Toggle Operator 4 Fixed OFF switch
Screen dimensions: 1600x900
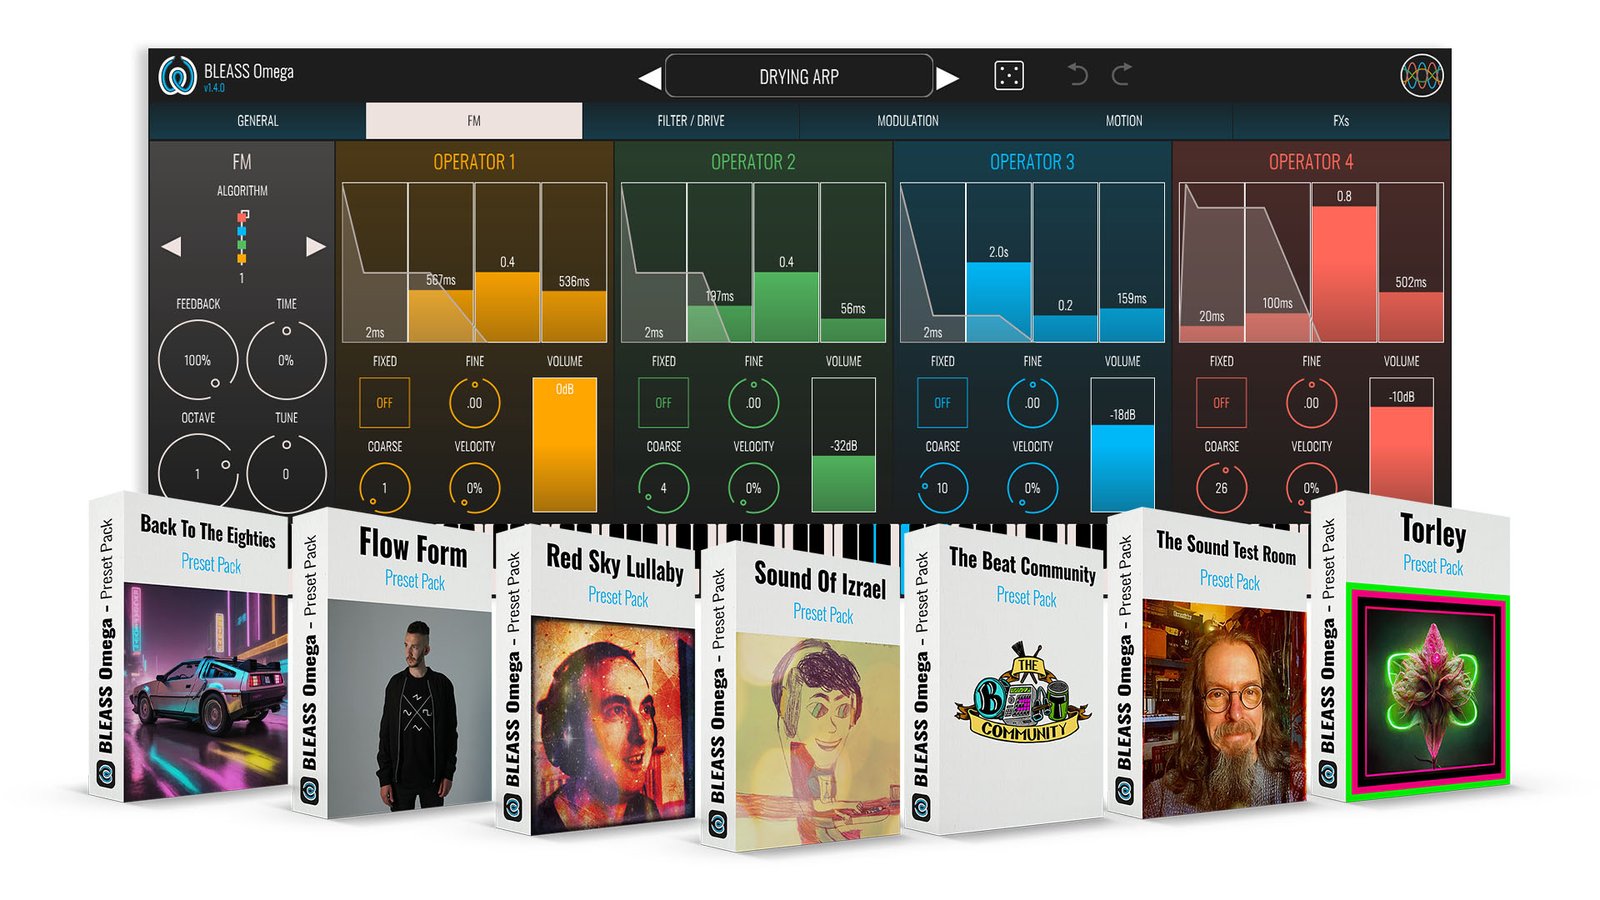click(1221, 403)
